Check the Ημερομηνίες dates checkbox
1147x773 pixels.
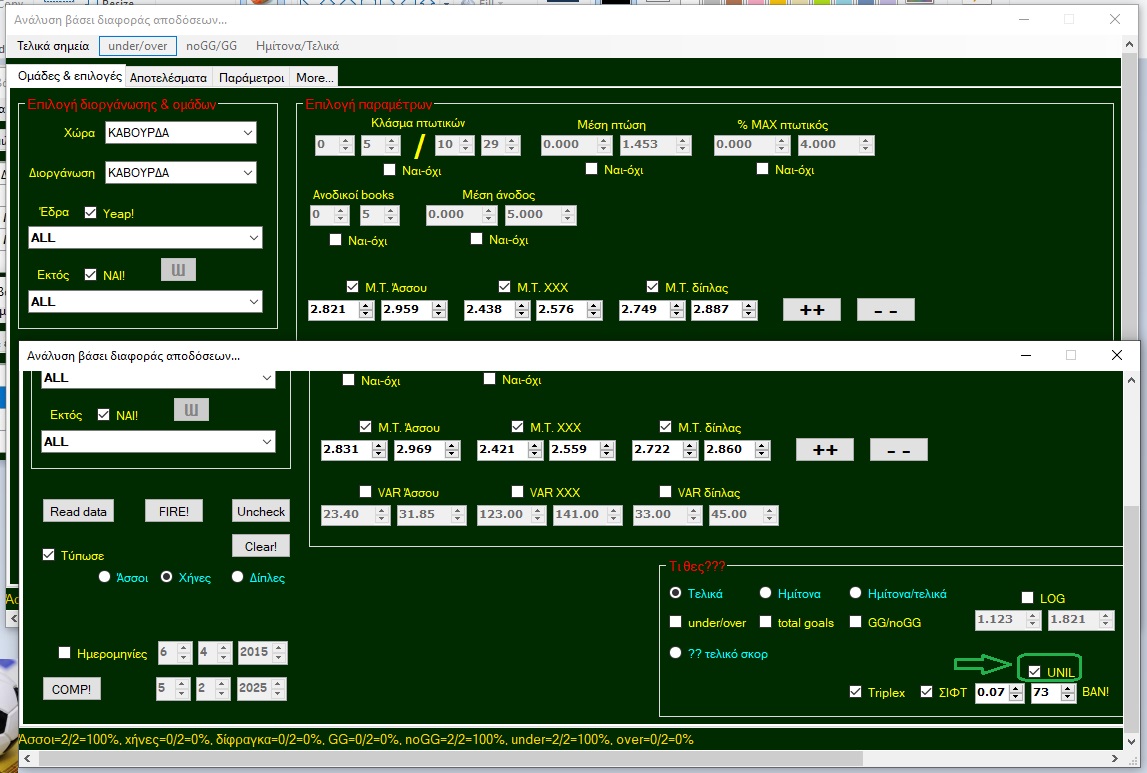(x=65, y=653)
